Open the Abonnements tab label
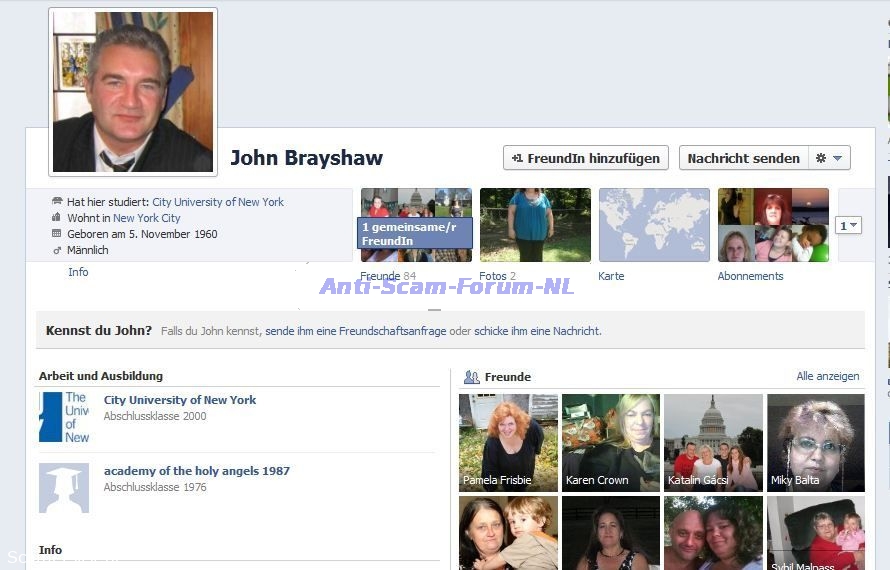Screen dimensions: 890x570 click(750, 276)
